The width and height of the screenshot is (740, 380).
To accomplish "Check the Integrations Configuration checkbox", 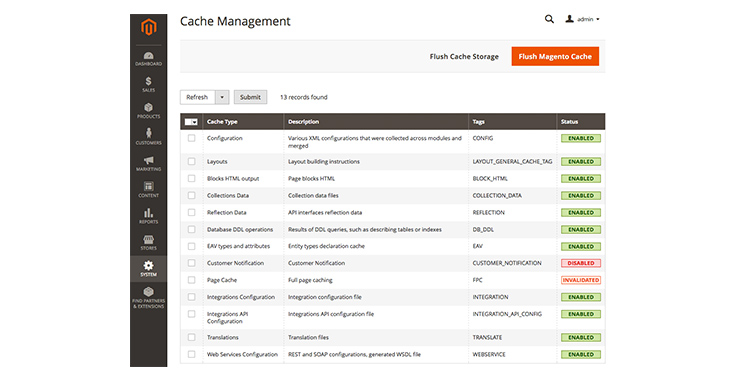I will click(x=192, y=297).
